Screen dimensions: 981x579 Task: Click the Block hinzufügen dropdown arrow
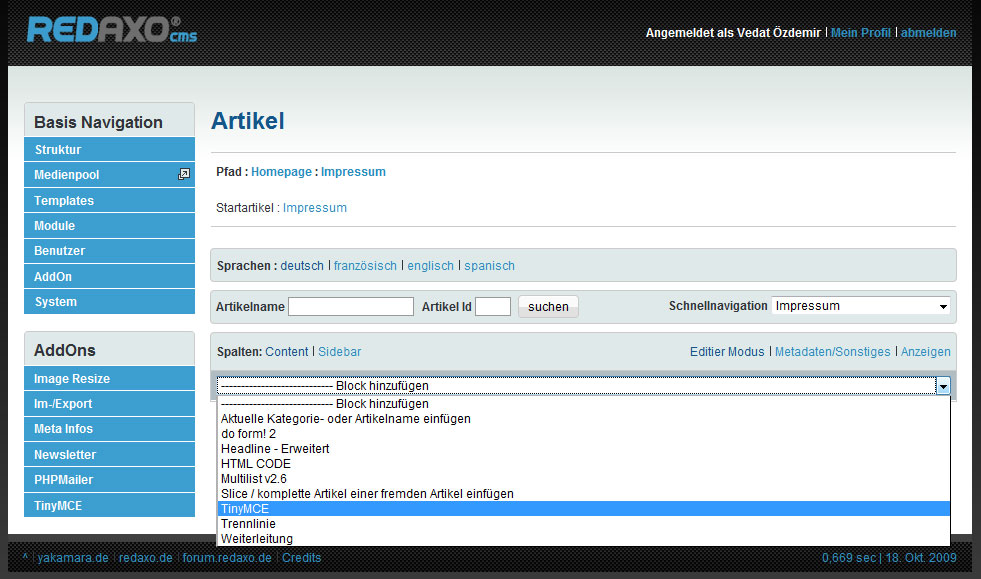[941, 385]
